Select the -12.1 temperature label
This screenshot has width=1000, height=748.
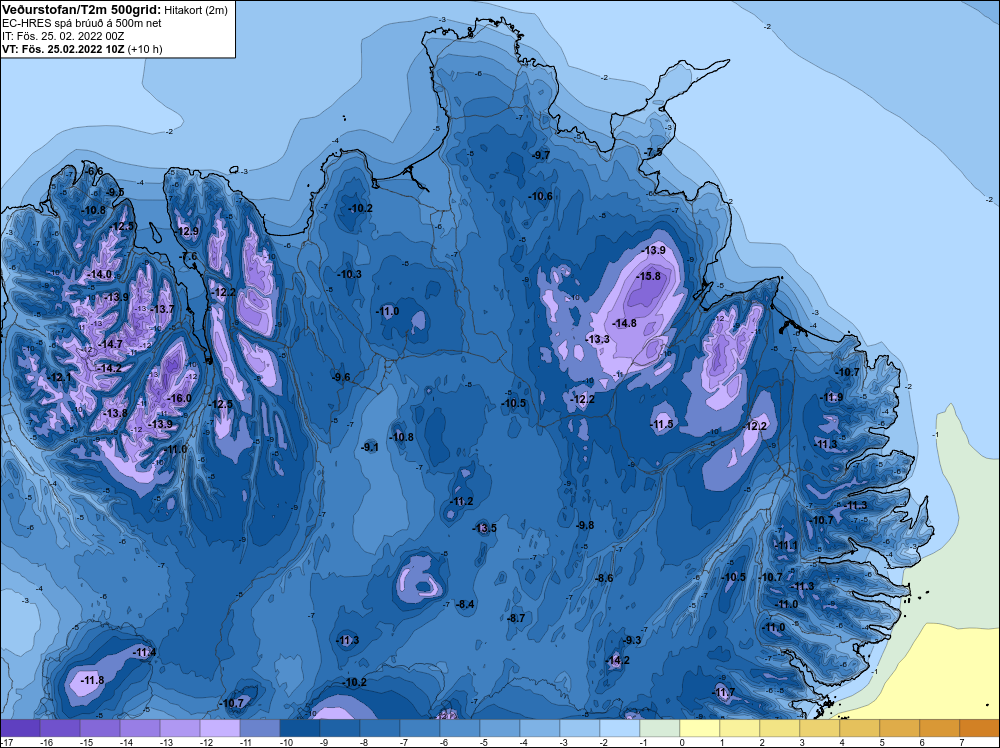pos(60,378)
